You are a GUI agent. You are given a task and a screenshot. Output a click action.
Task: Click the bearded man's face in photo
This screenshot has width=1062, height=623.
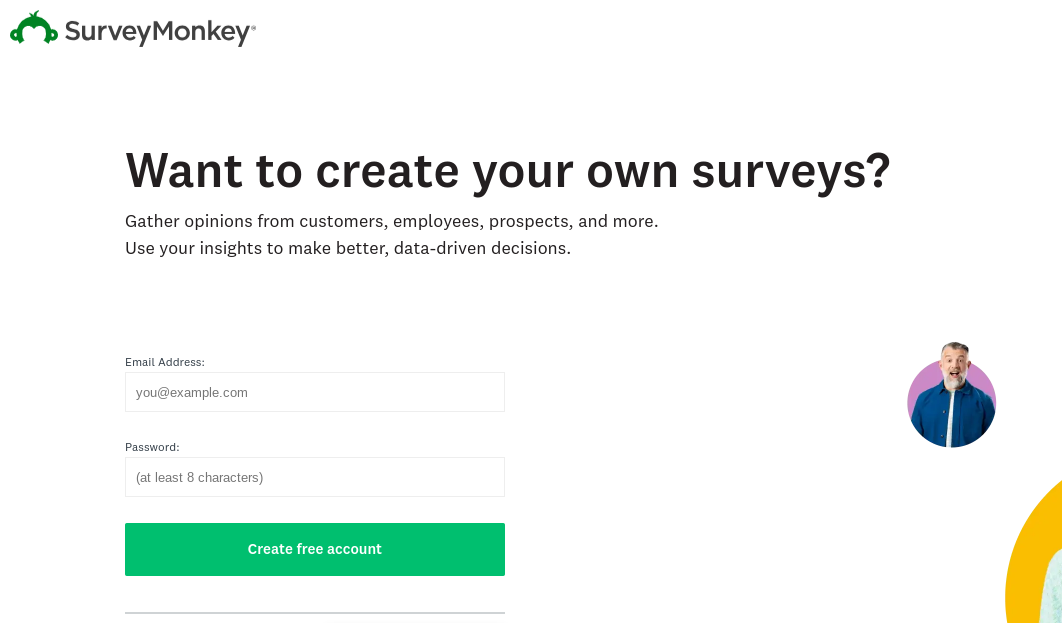pyautogui.click(x=954, y=366)
